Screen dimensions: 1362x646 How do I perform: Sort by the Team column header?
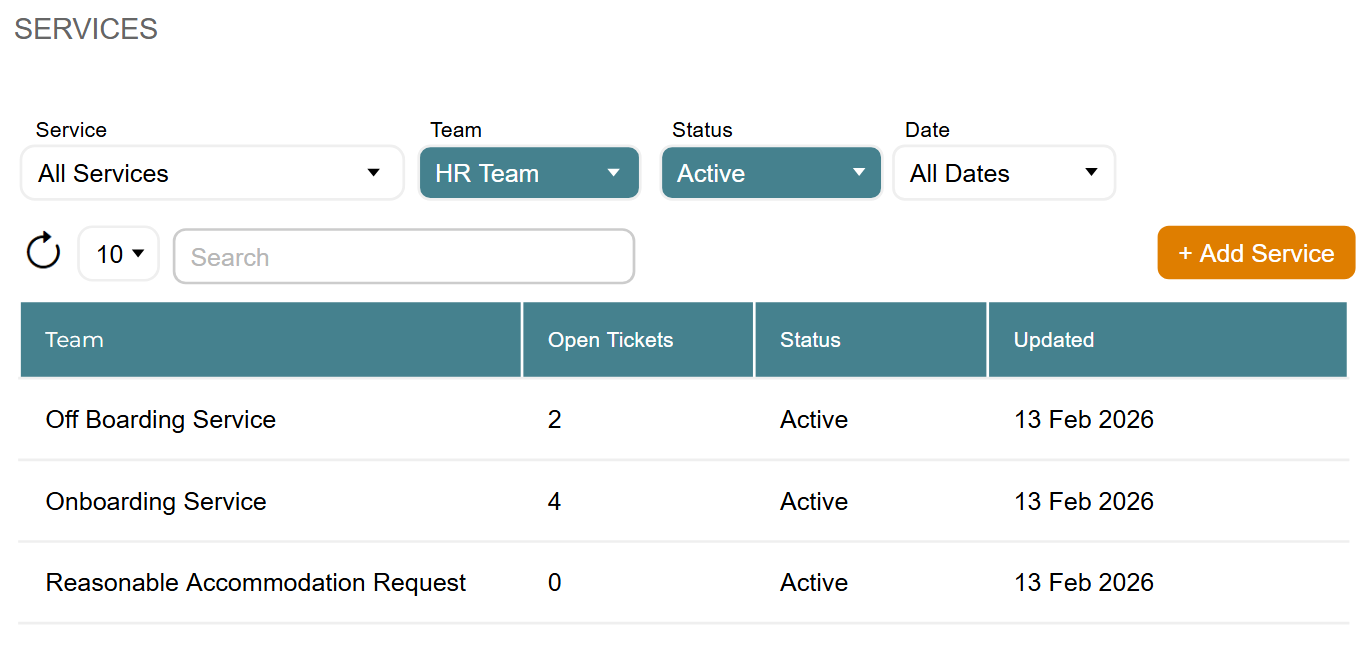click(x=74, y=339)
